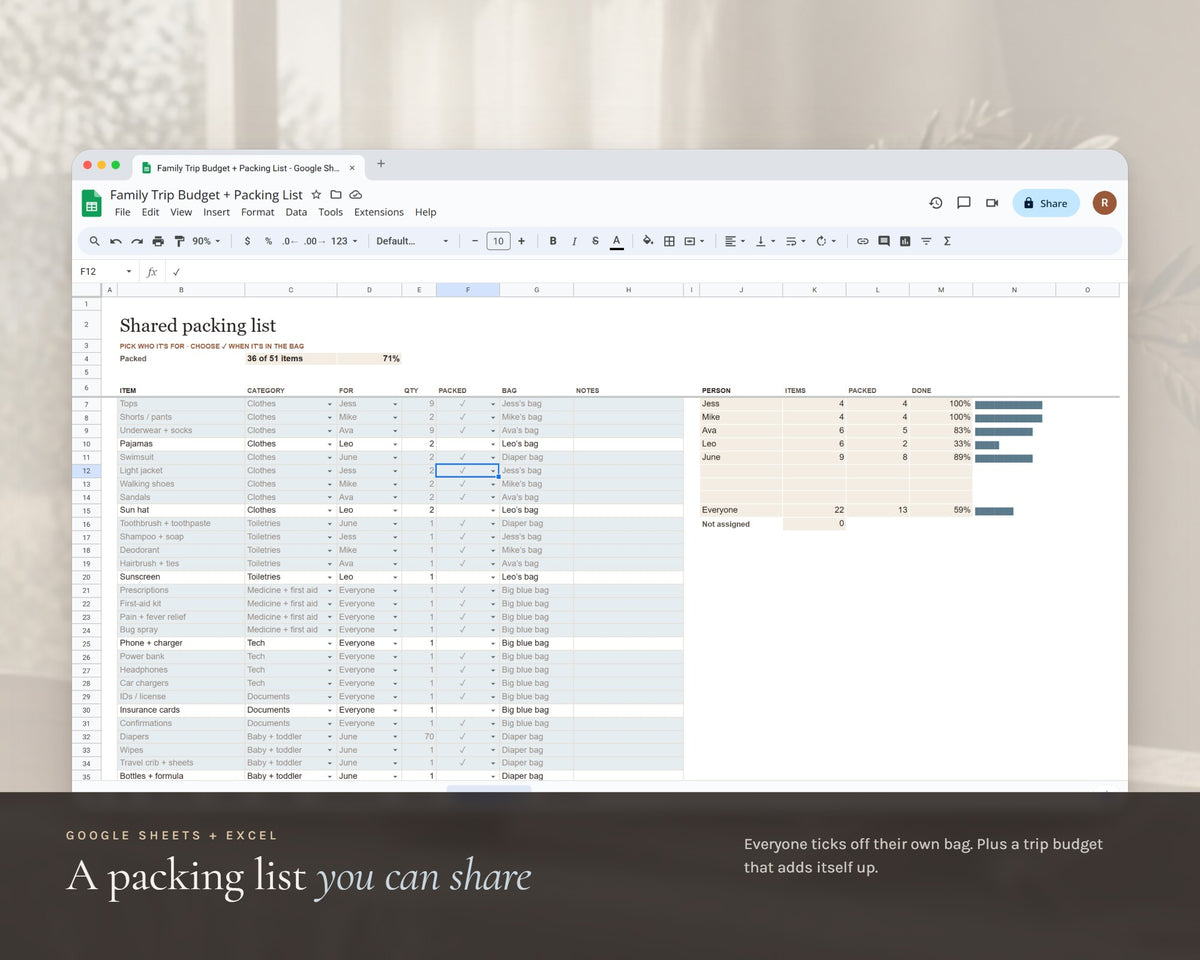Open the search menus magnifier tool
1200x960 pixels.
tap(94, 241)
